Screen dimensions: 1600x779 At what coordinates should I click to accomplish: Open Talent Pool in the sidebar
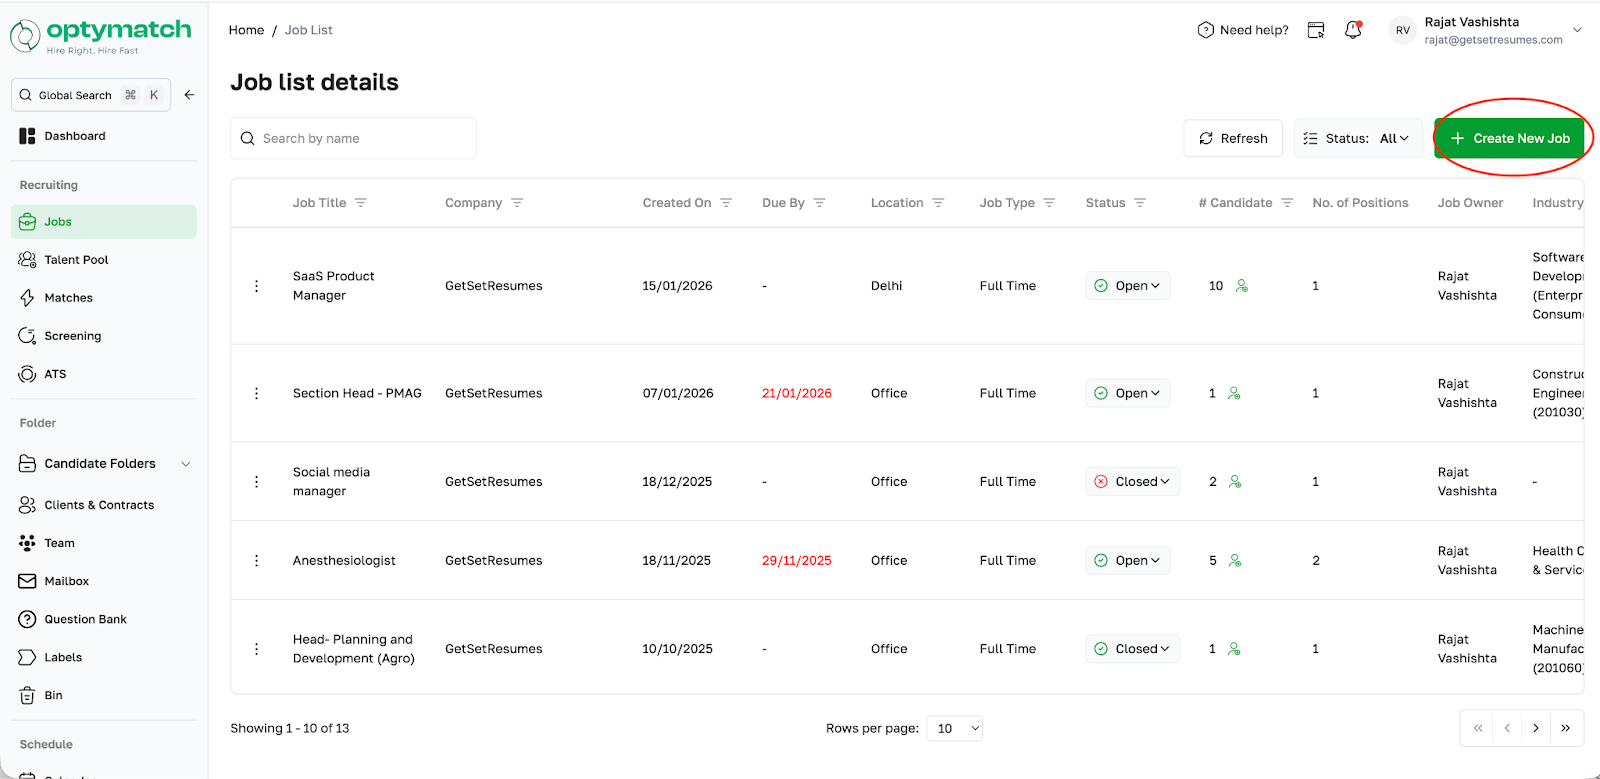(76, 260)
